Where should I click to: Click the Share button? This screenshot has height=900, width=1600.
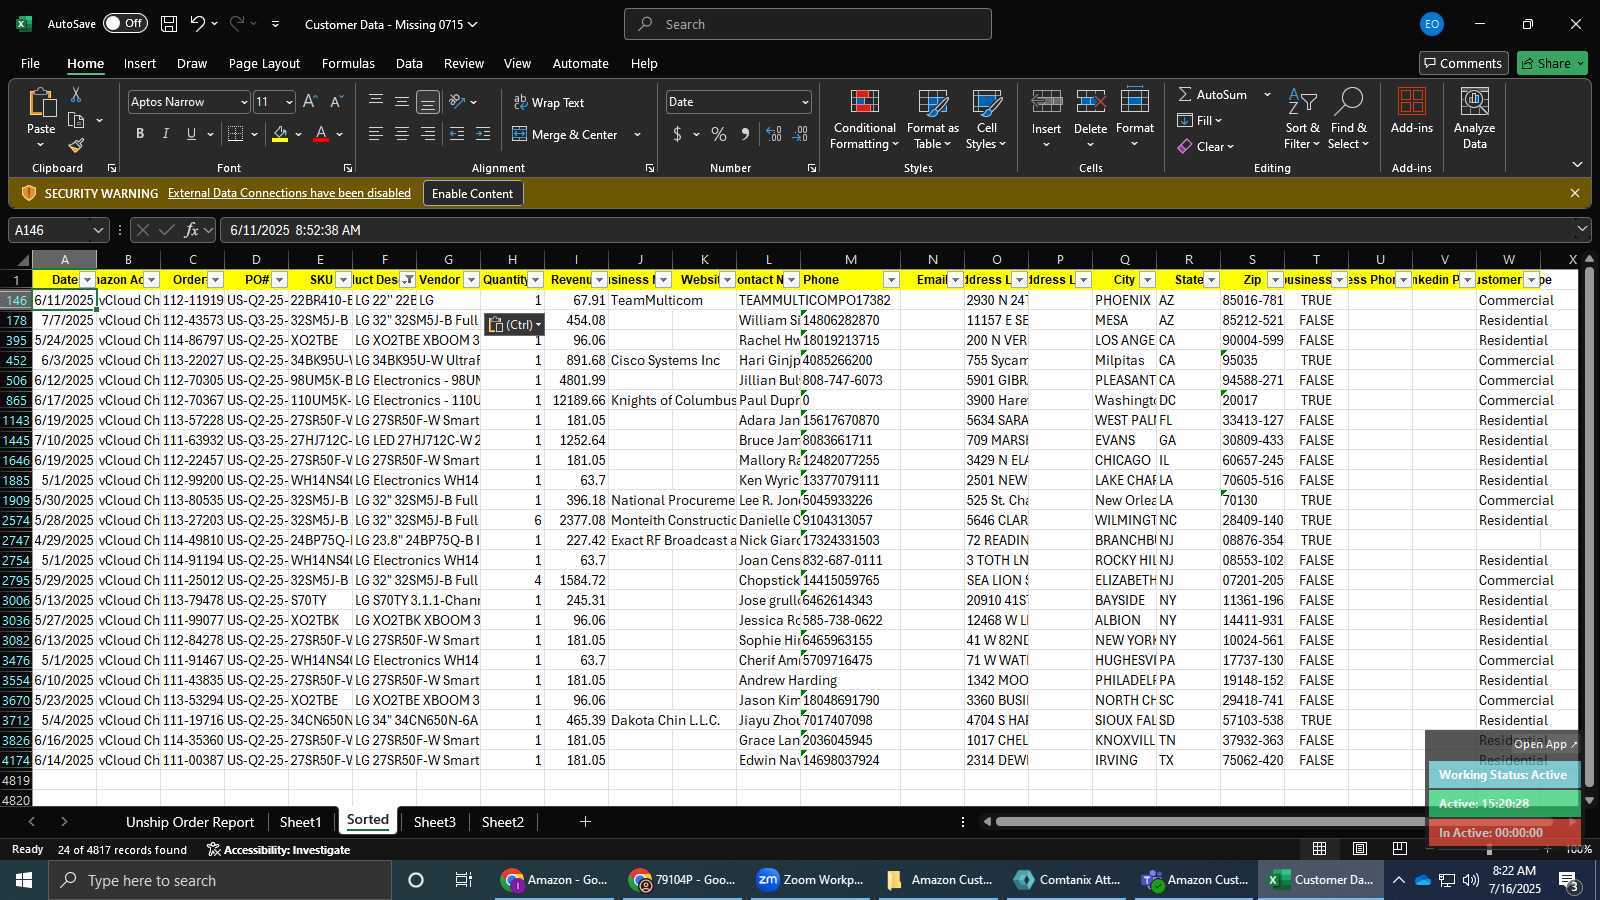tap(1552, 63)
